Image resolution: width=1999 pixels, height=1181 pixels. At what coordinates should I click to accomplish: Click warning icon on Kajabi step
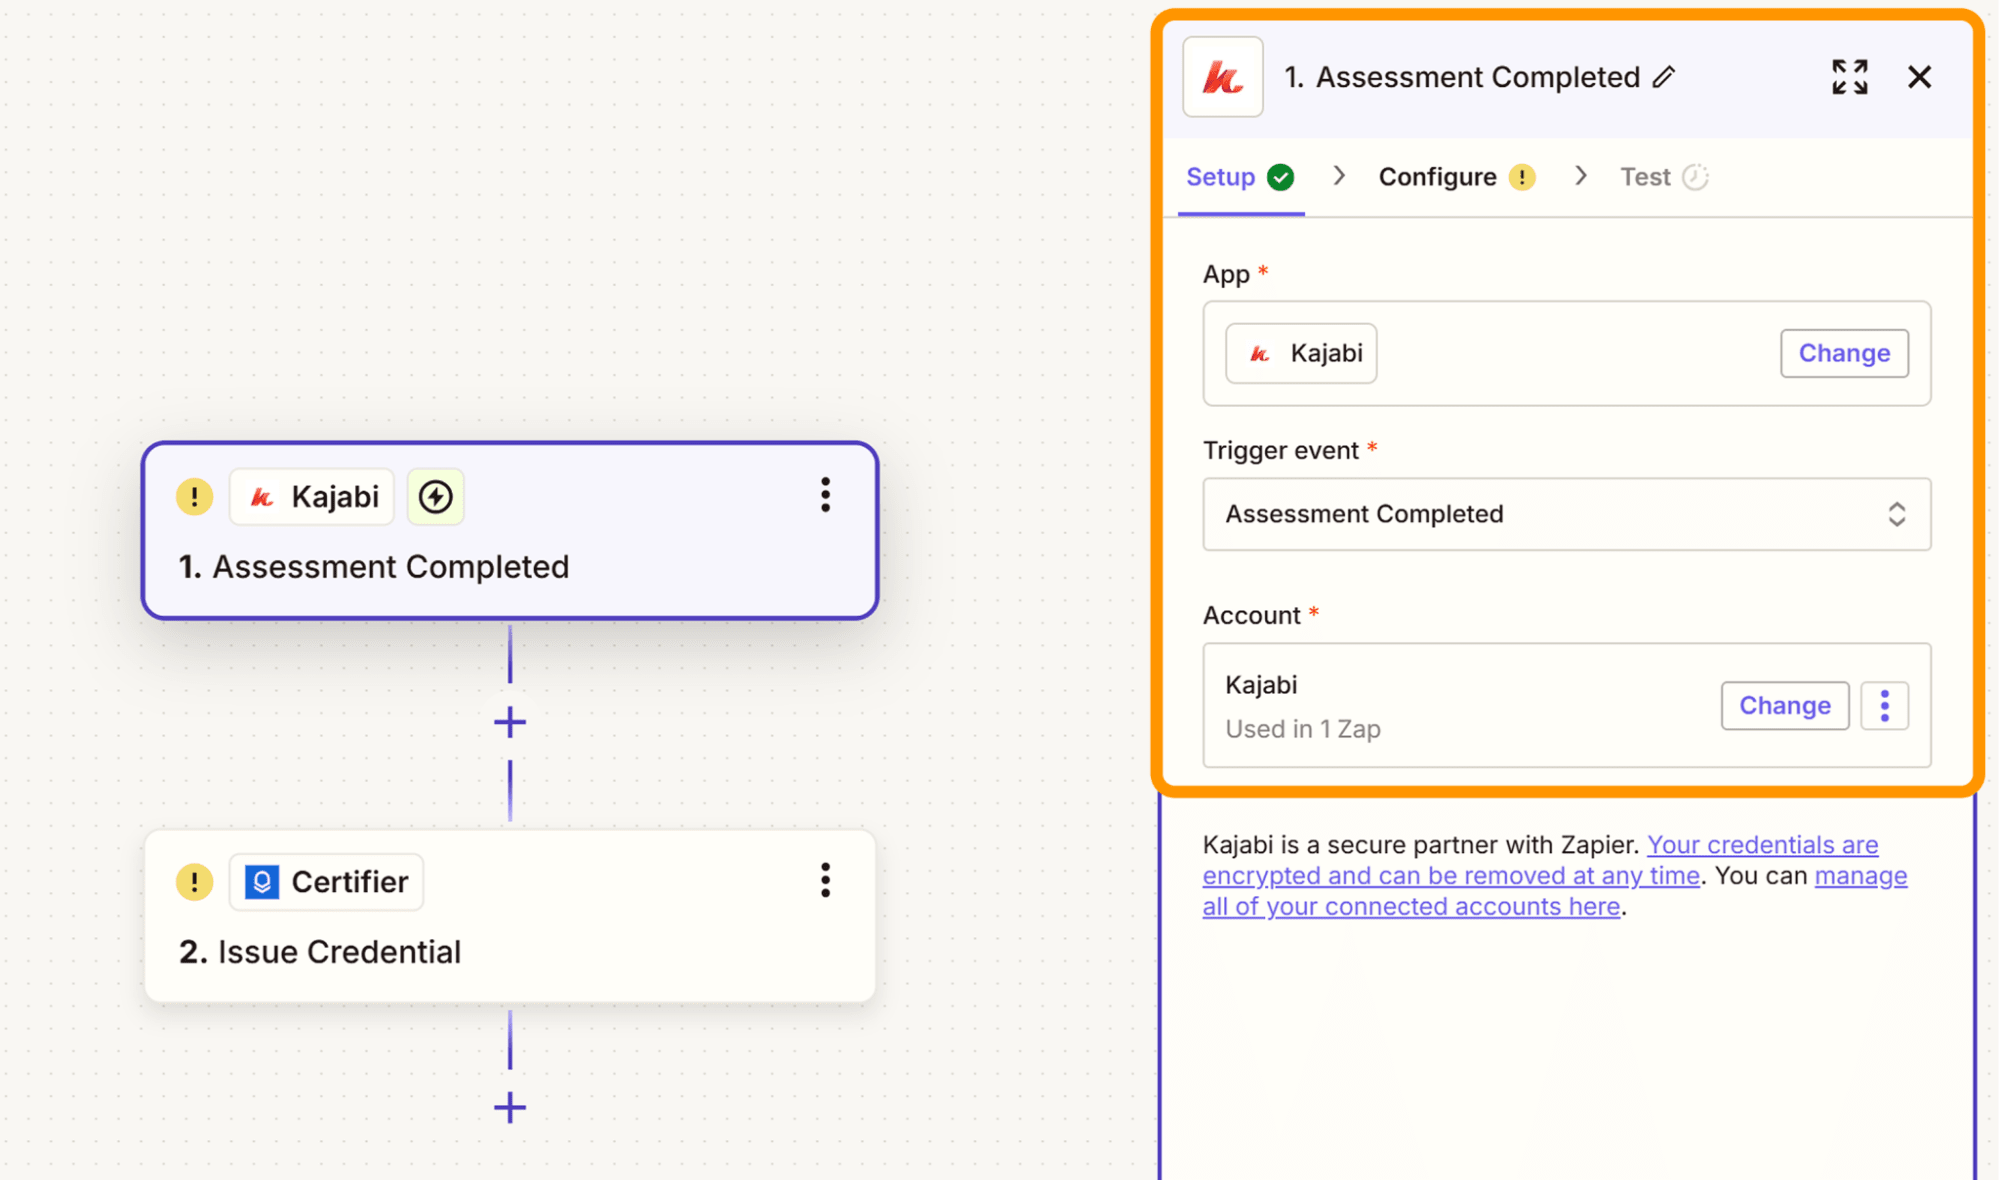click(194, 496)
